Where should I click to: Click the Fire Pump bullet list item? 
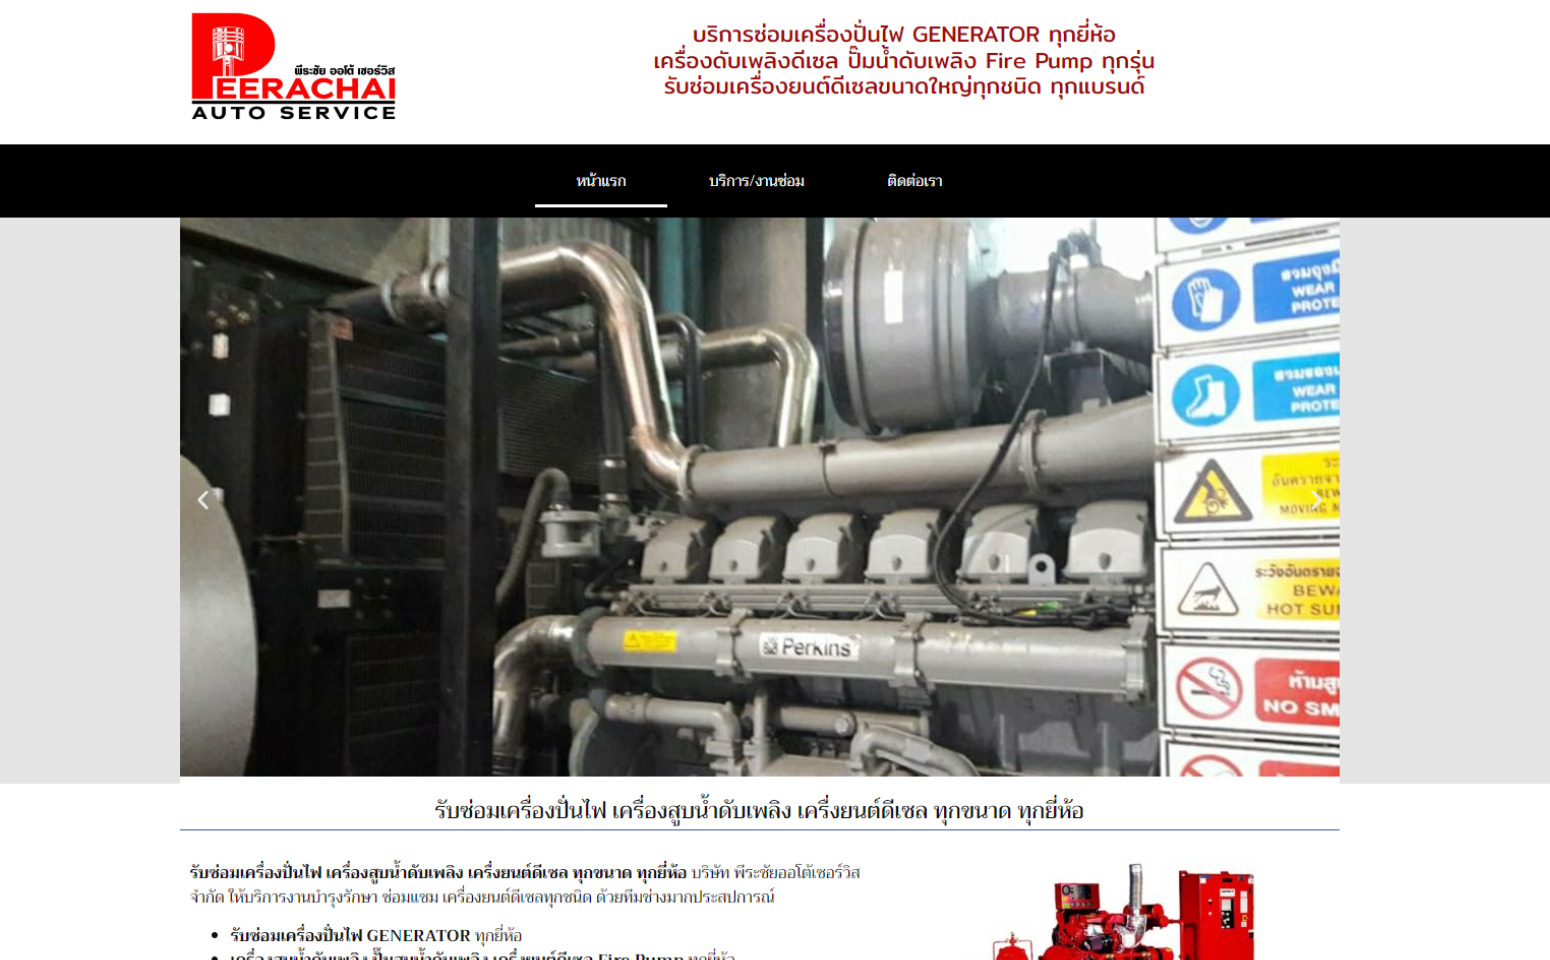coord(482,955)
